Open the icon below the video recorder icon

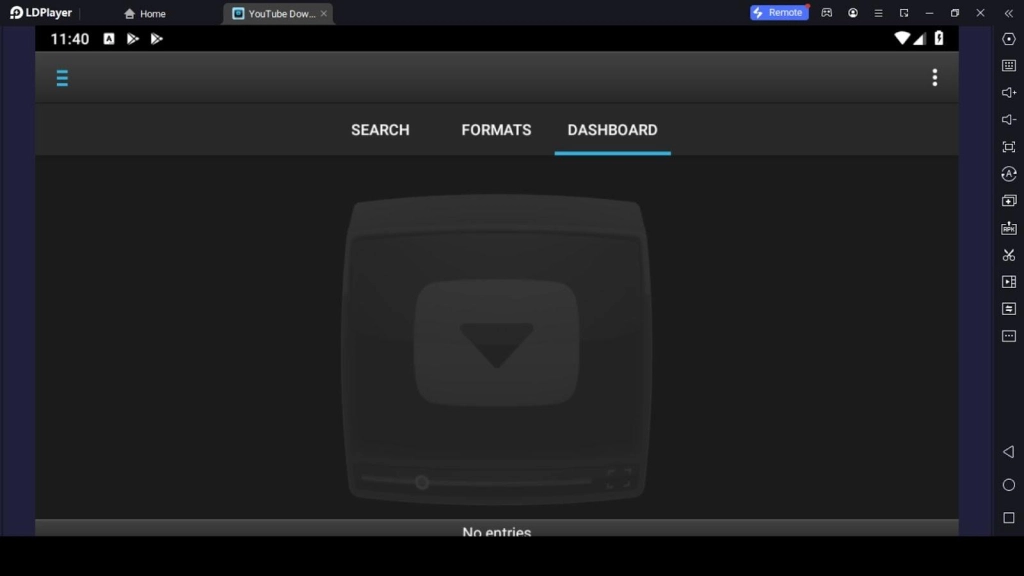coord(1009,309)
